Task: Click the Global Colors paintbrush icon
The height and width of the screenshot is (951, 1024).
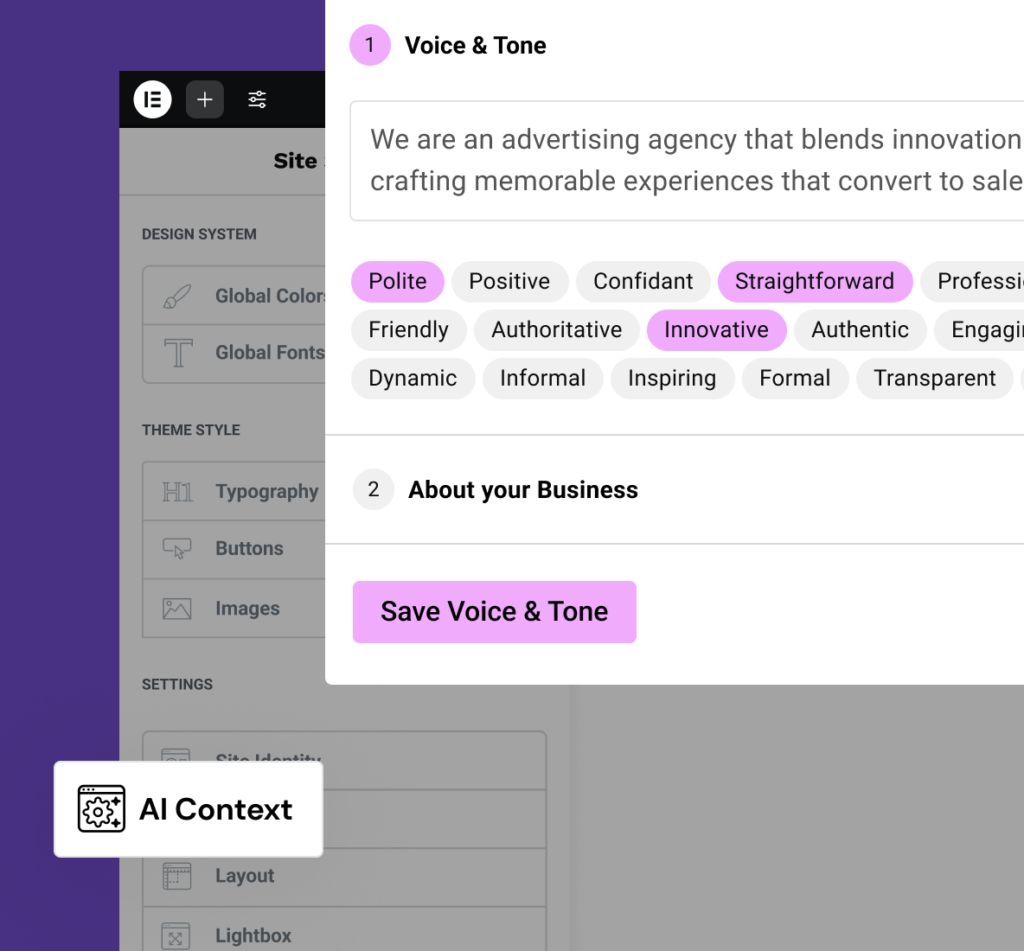Action: [177, 296]
